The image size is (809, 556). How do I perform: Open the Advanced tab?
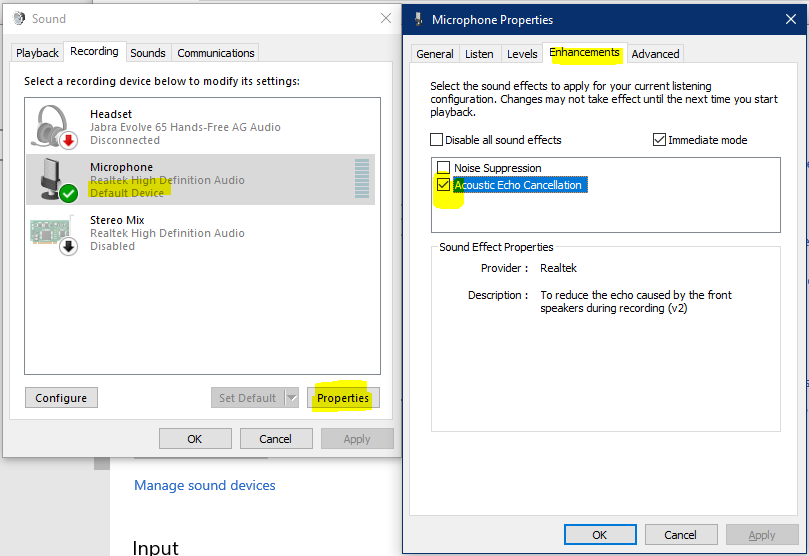(x=655, y=54)
